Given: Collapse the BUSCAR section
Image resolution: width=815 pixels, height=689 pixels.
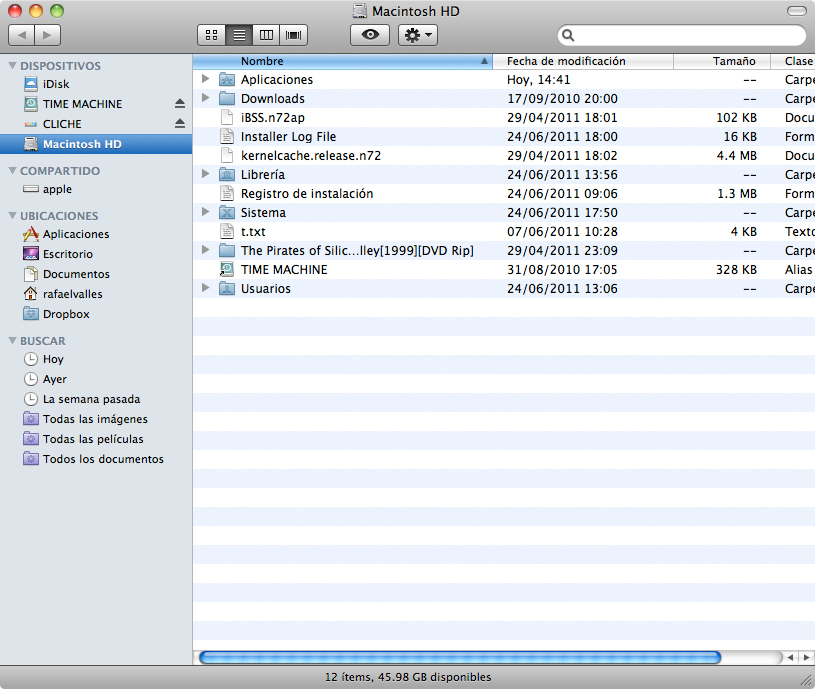Looking at the screenshot, I should (x=12, y=340).
